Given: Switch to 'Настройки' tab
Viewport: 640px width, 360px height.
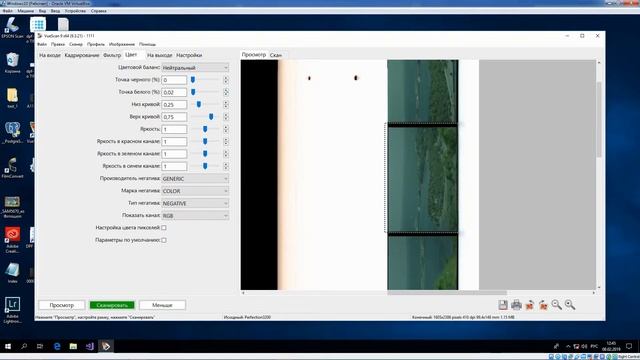Looking at the screenshot, I should point(189,55).
